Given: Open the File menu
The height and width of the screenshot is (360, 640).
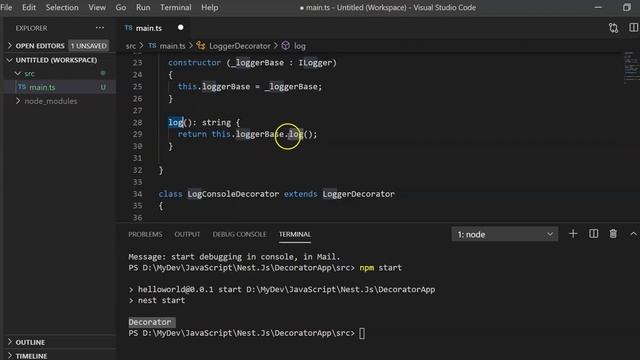Looking at the screenshot, I should 6,7.
